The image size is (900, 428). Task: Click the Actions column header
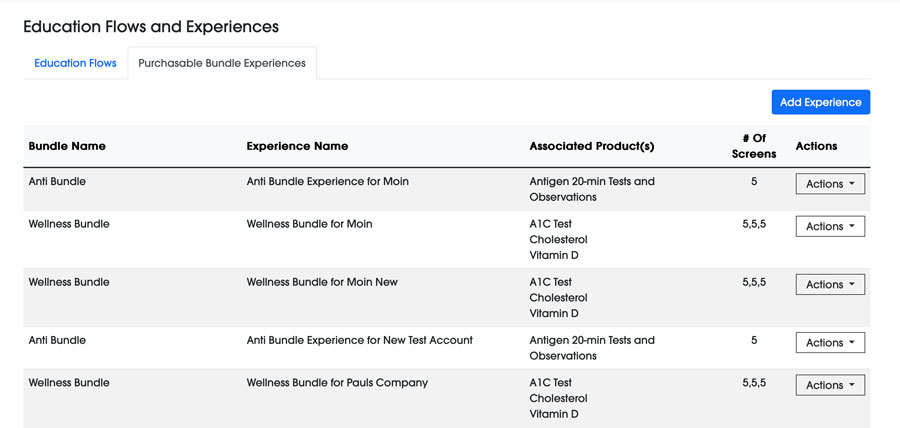816,146
